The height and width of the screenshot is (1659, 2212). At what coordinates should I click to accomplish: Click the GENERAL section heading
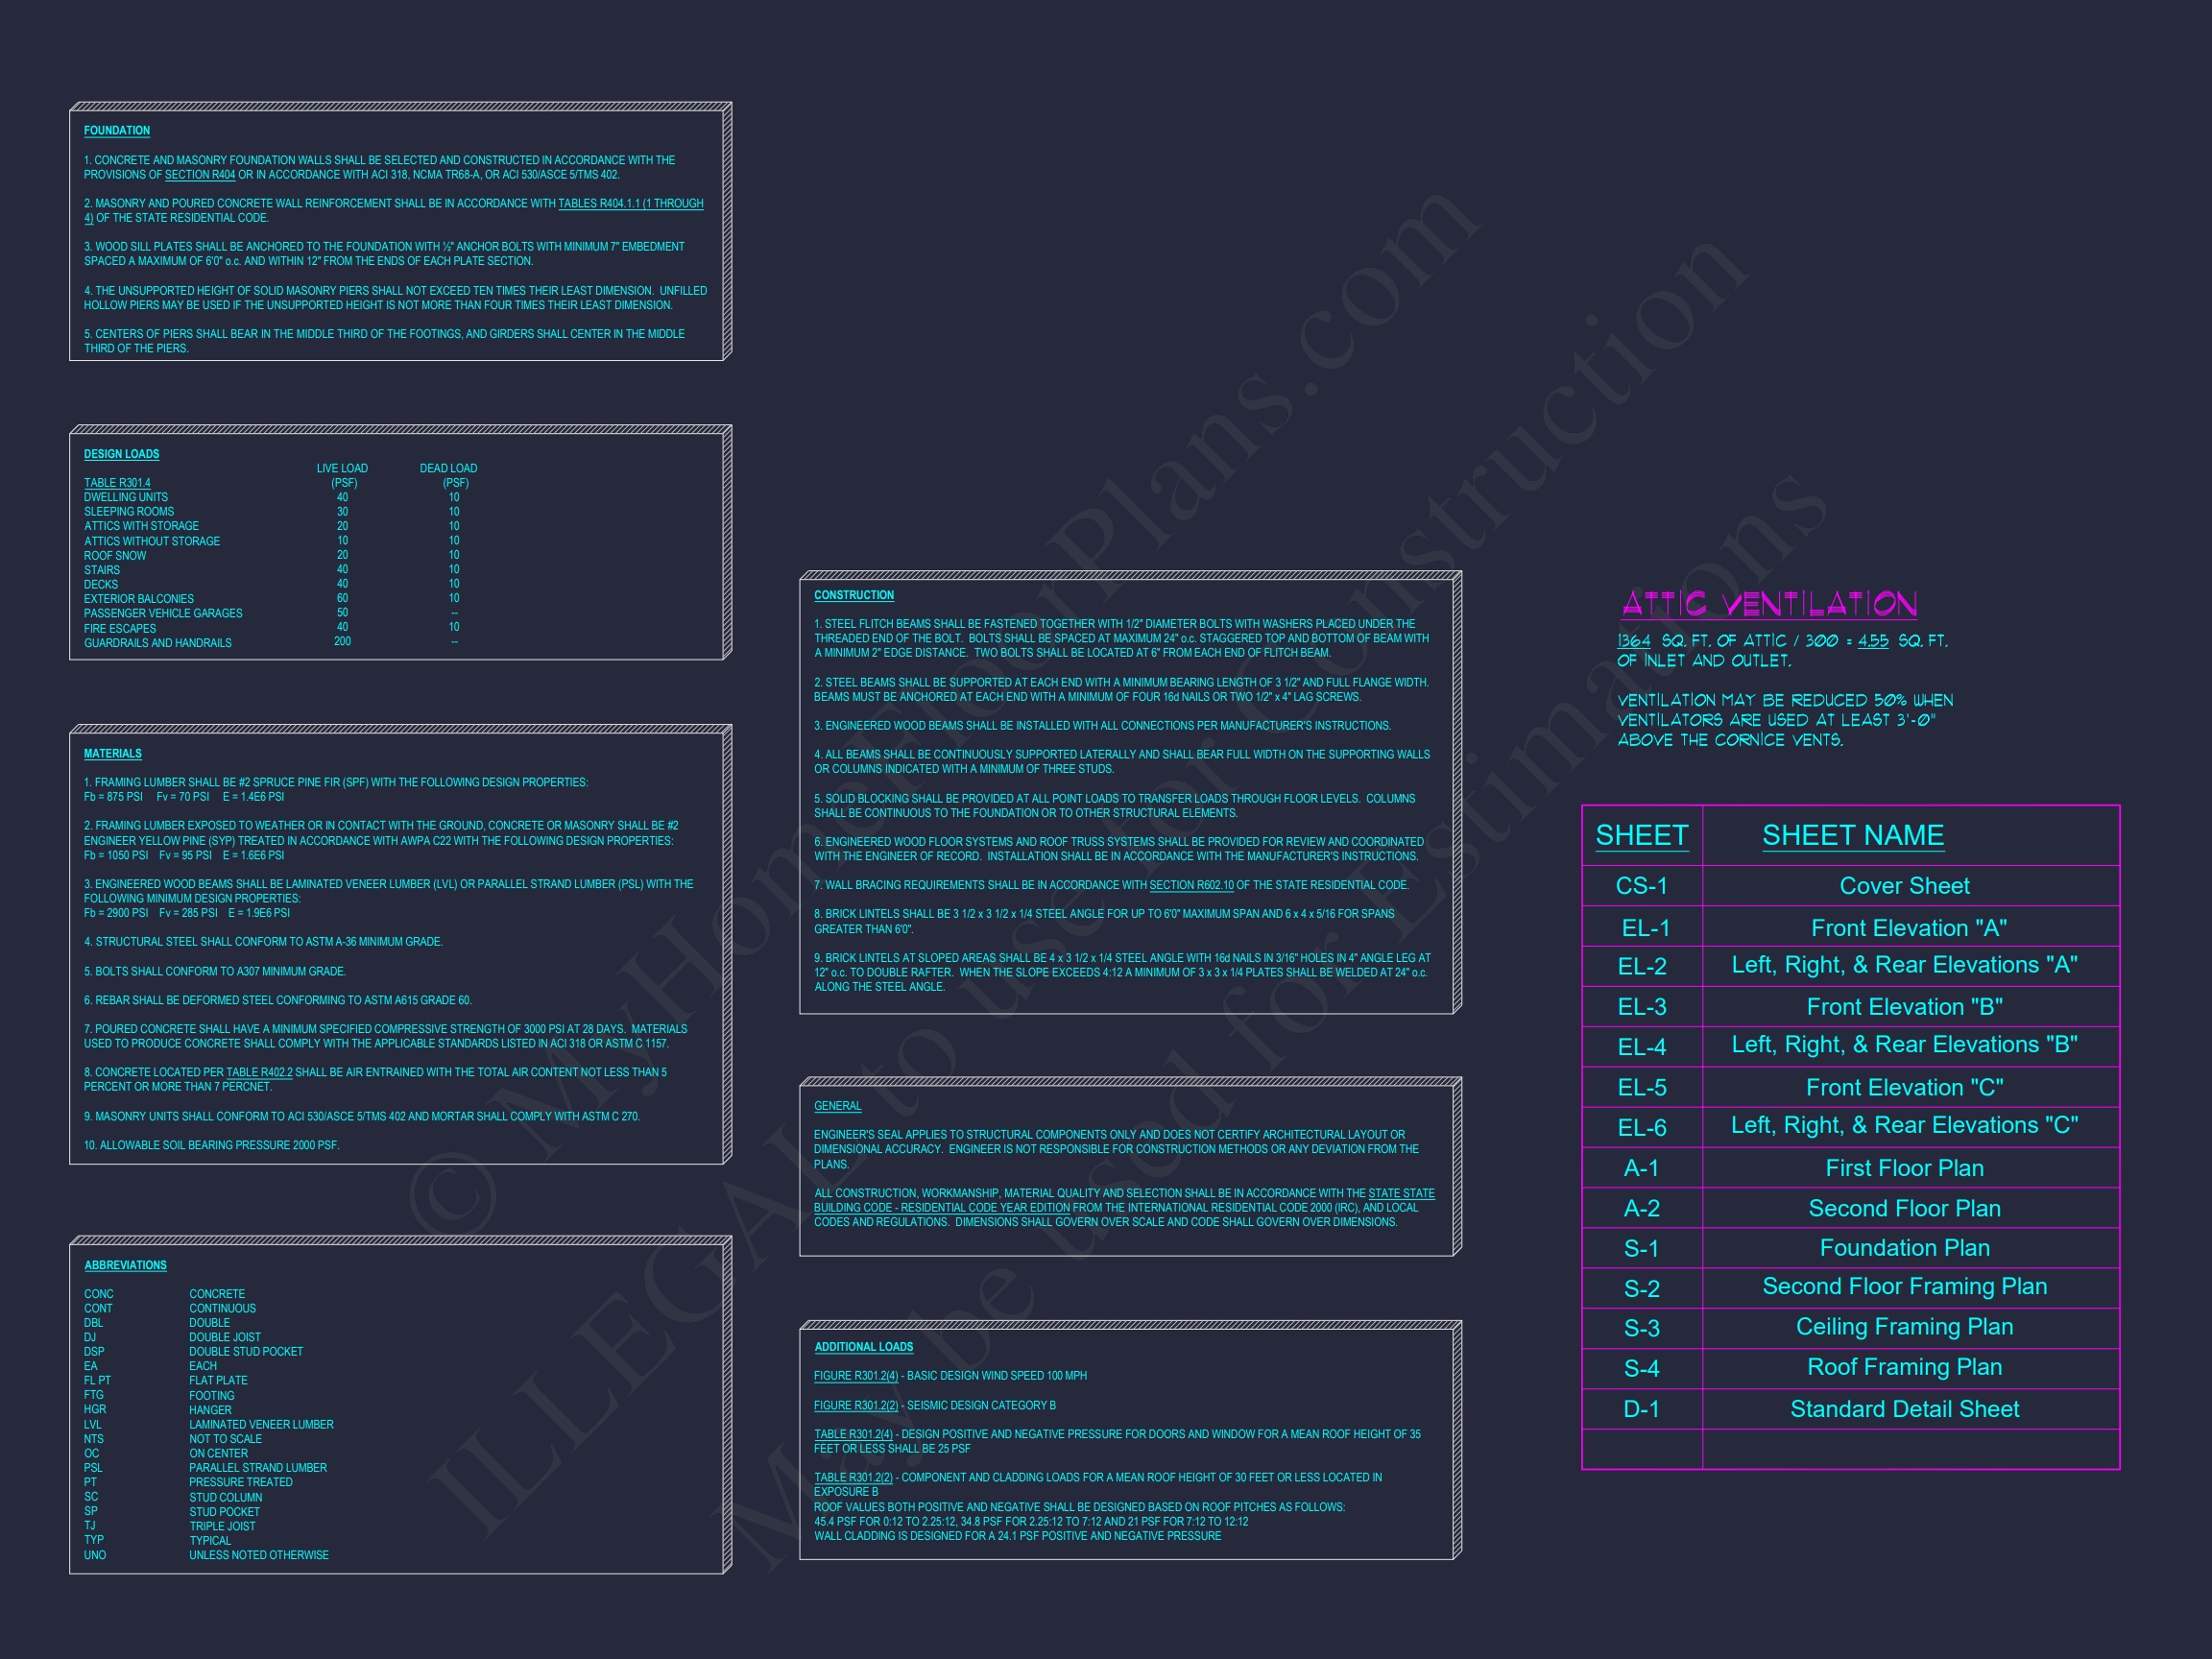point(838,1106)
